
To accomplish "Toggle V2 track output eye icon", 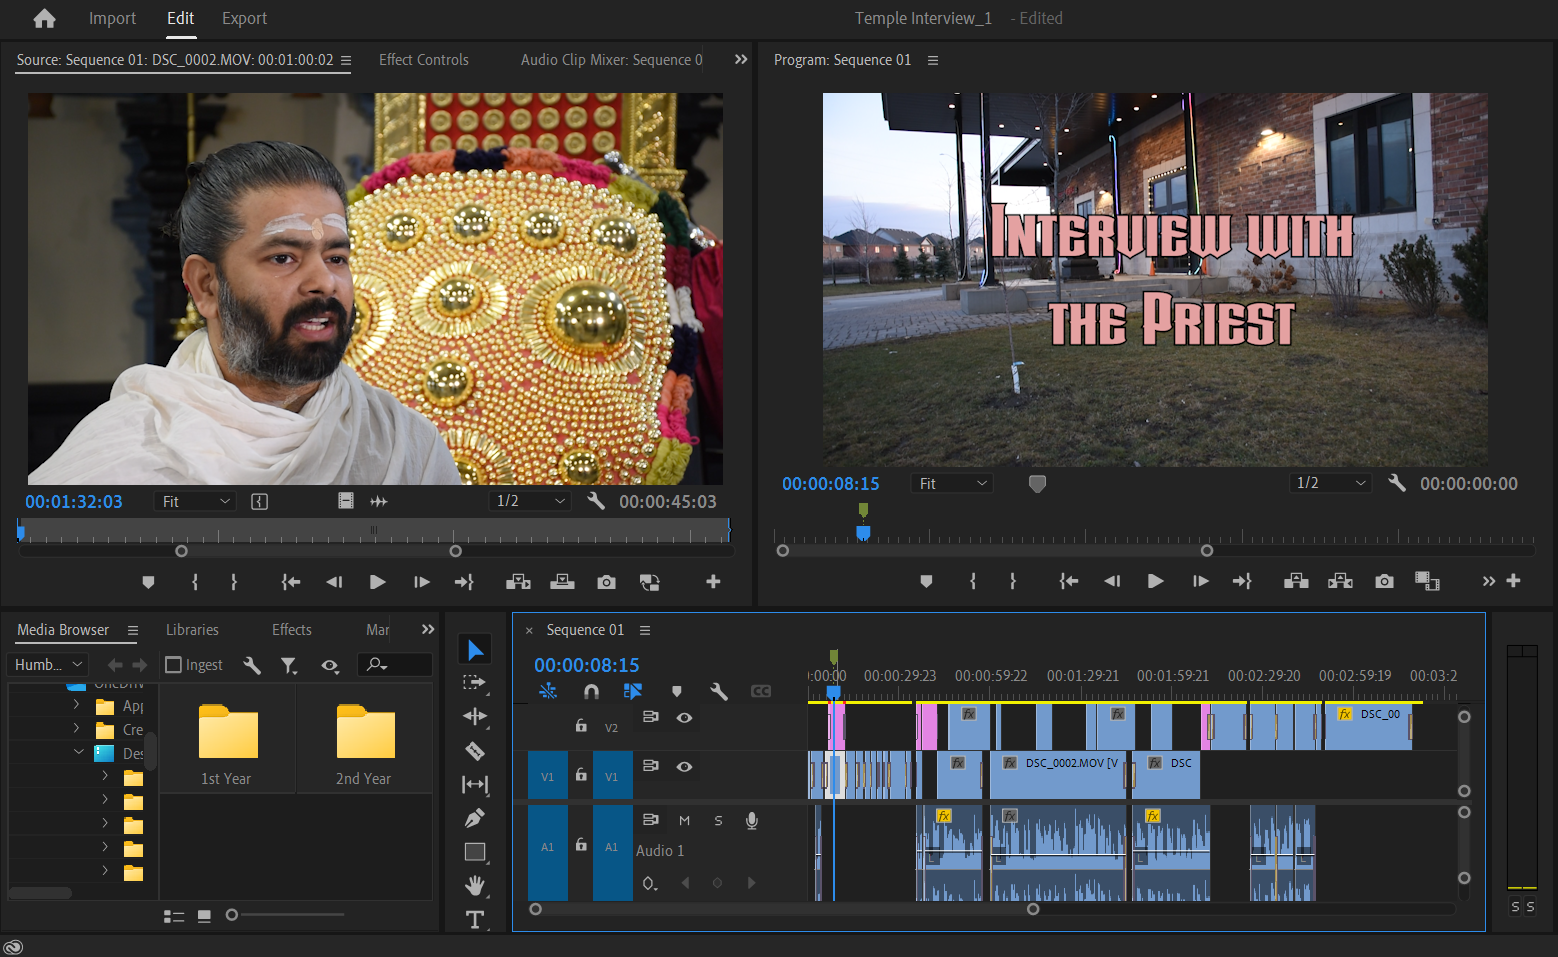I will point(684,717).
